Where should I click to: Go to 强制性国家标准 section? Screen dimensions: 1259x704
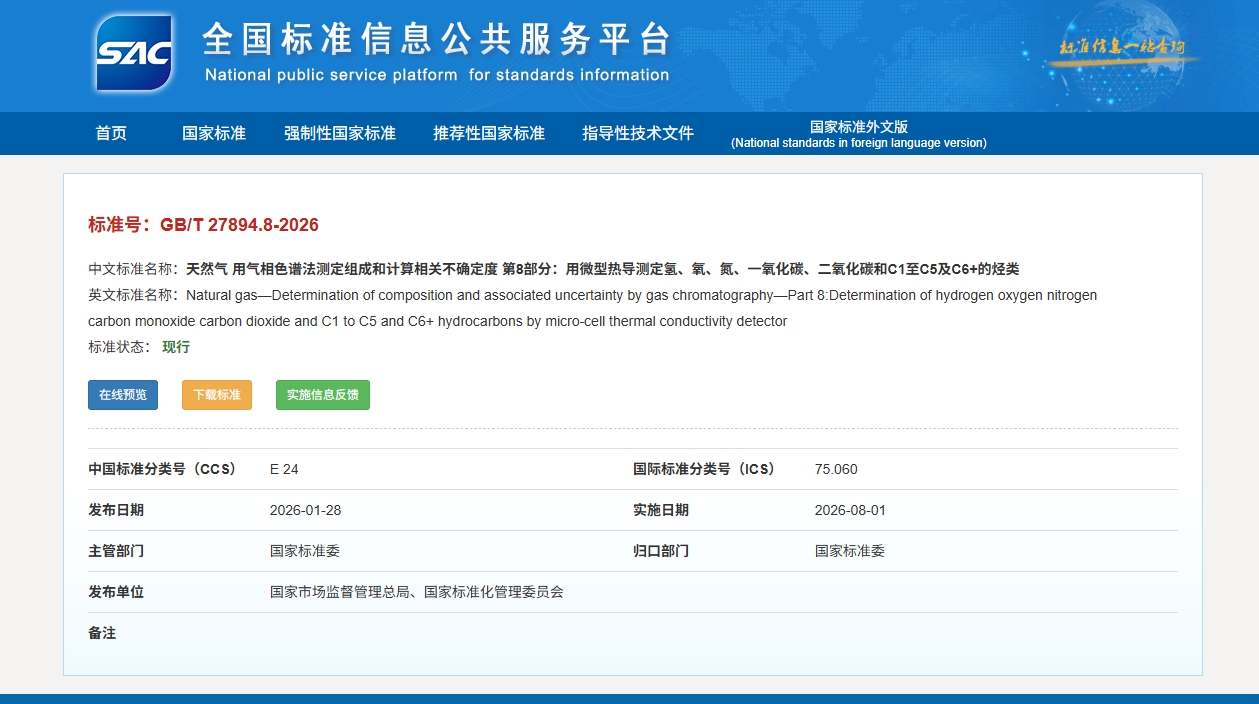[x=340, y=134]
